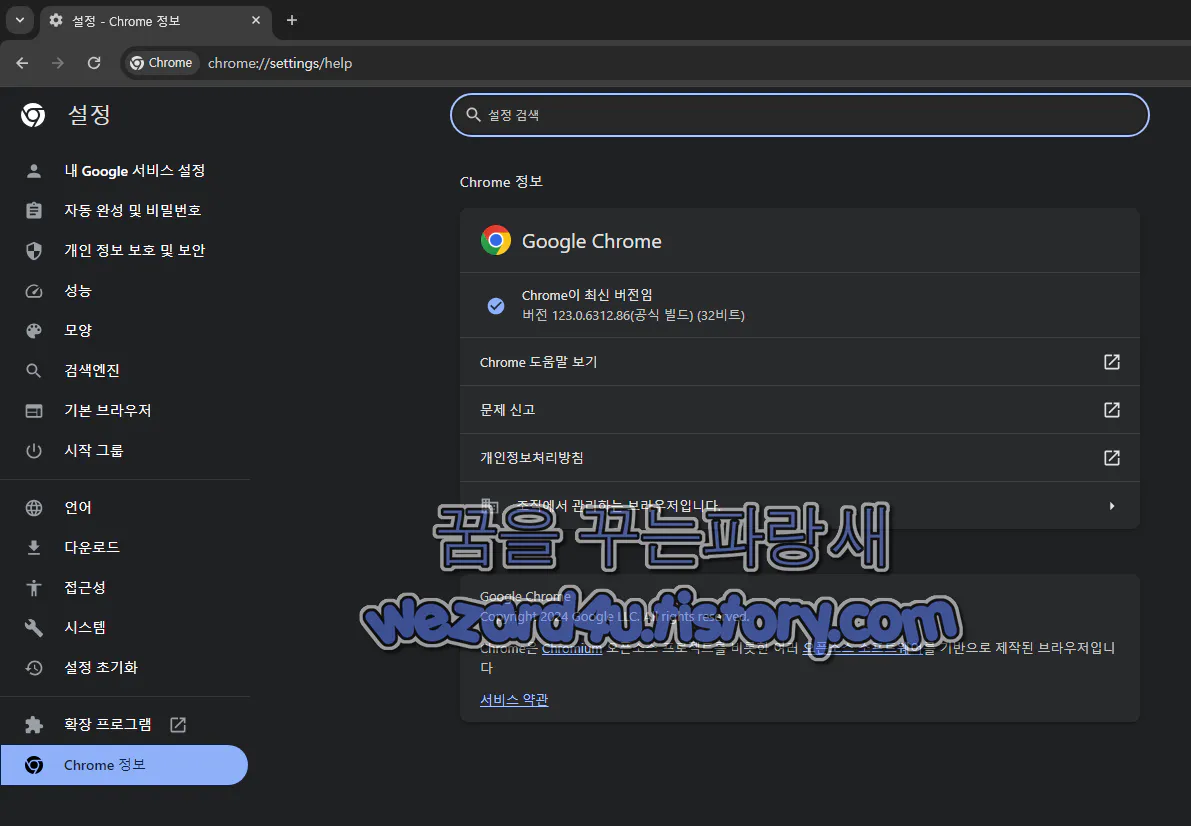Viewport: 1191px width, 826px height.
Task: Click external-link icon beside 확장 프로그램
Action: (178, 725)
